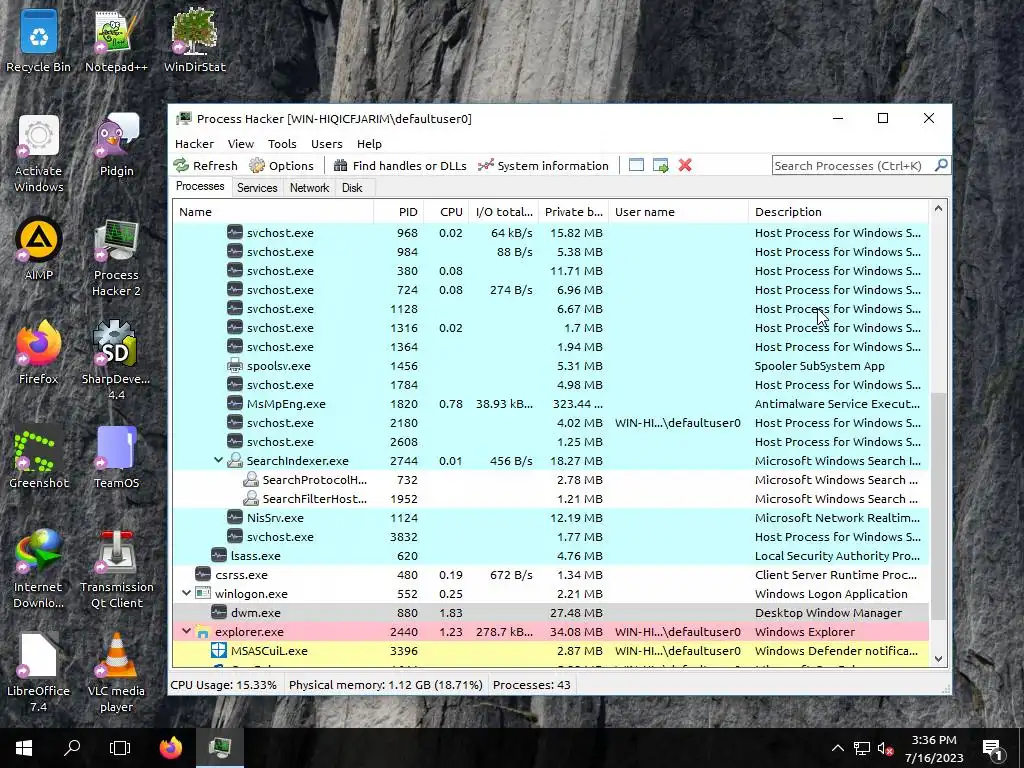Click the Firefox taskbar icon
The width and height of the screenshot is (1024, 768).
click(171, 748)
